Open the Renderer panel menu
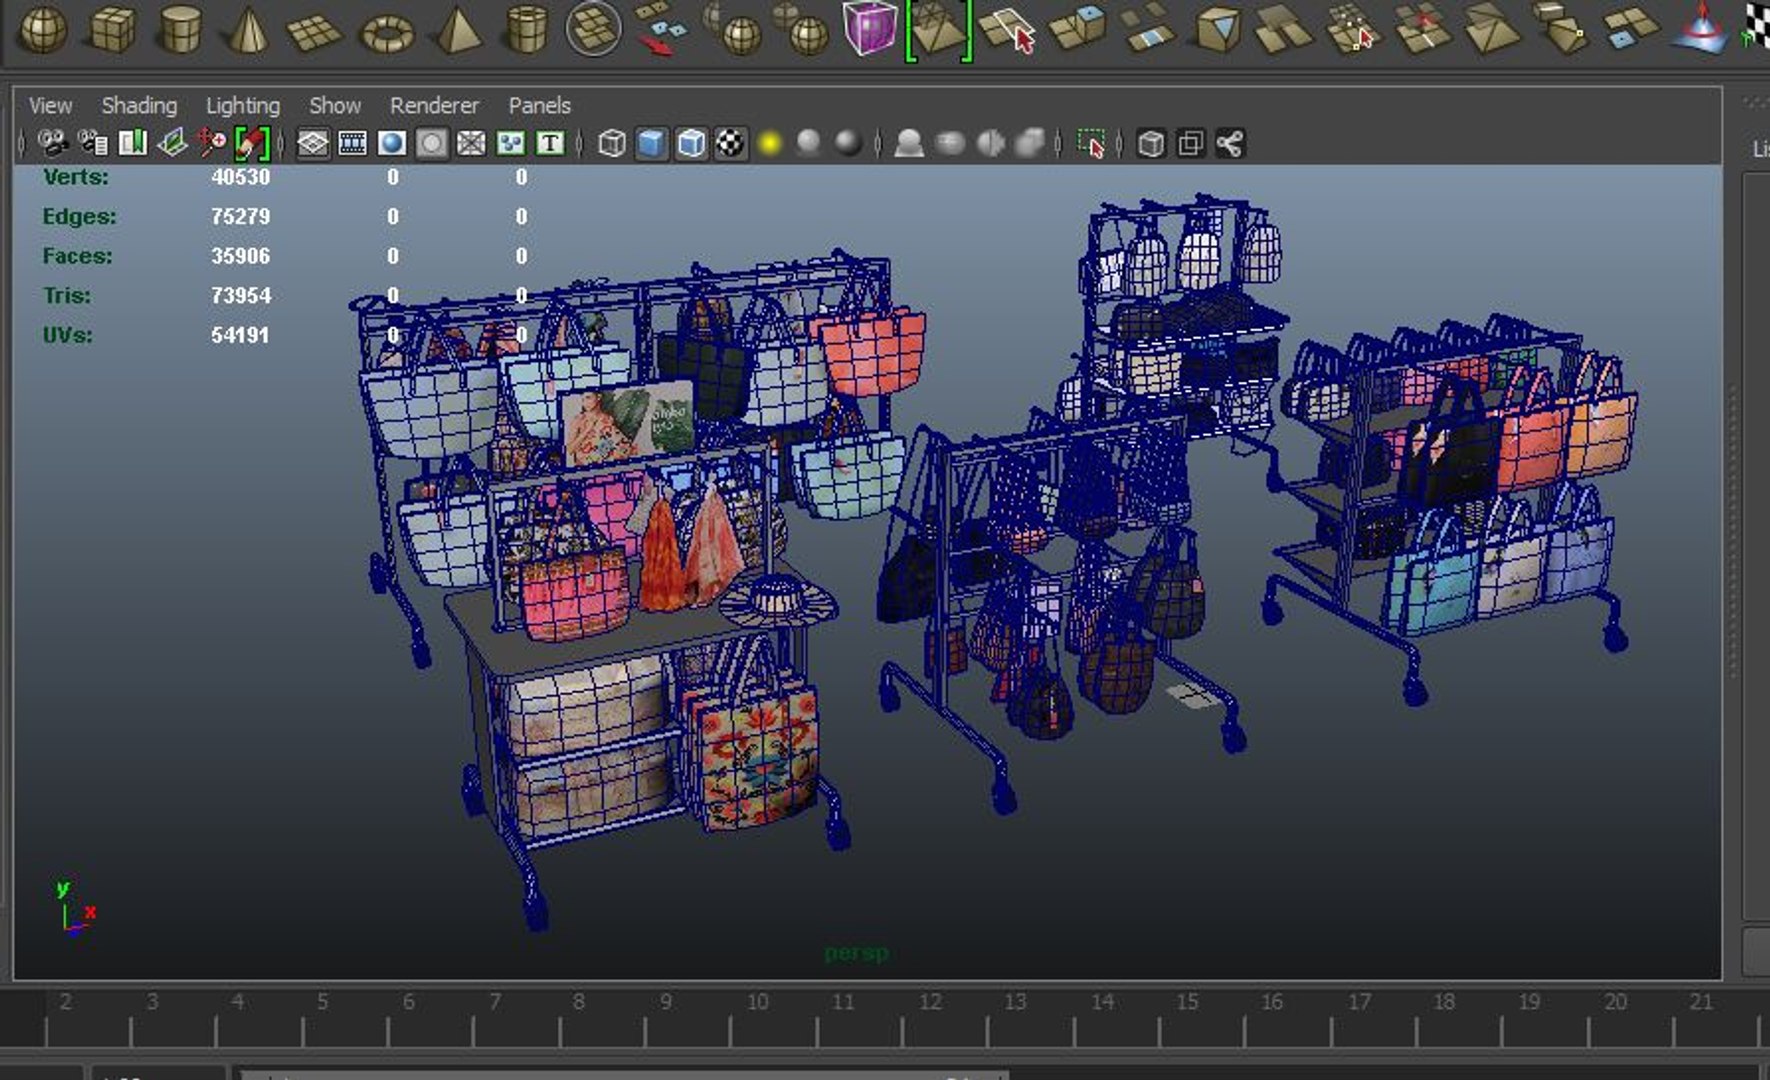This screenshot has height=1080, width=1770. 434,105
